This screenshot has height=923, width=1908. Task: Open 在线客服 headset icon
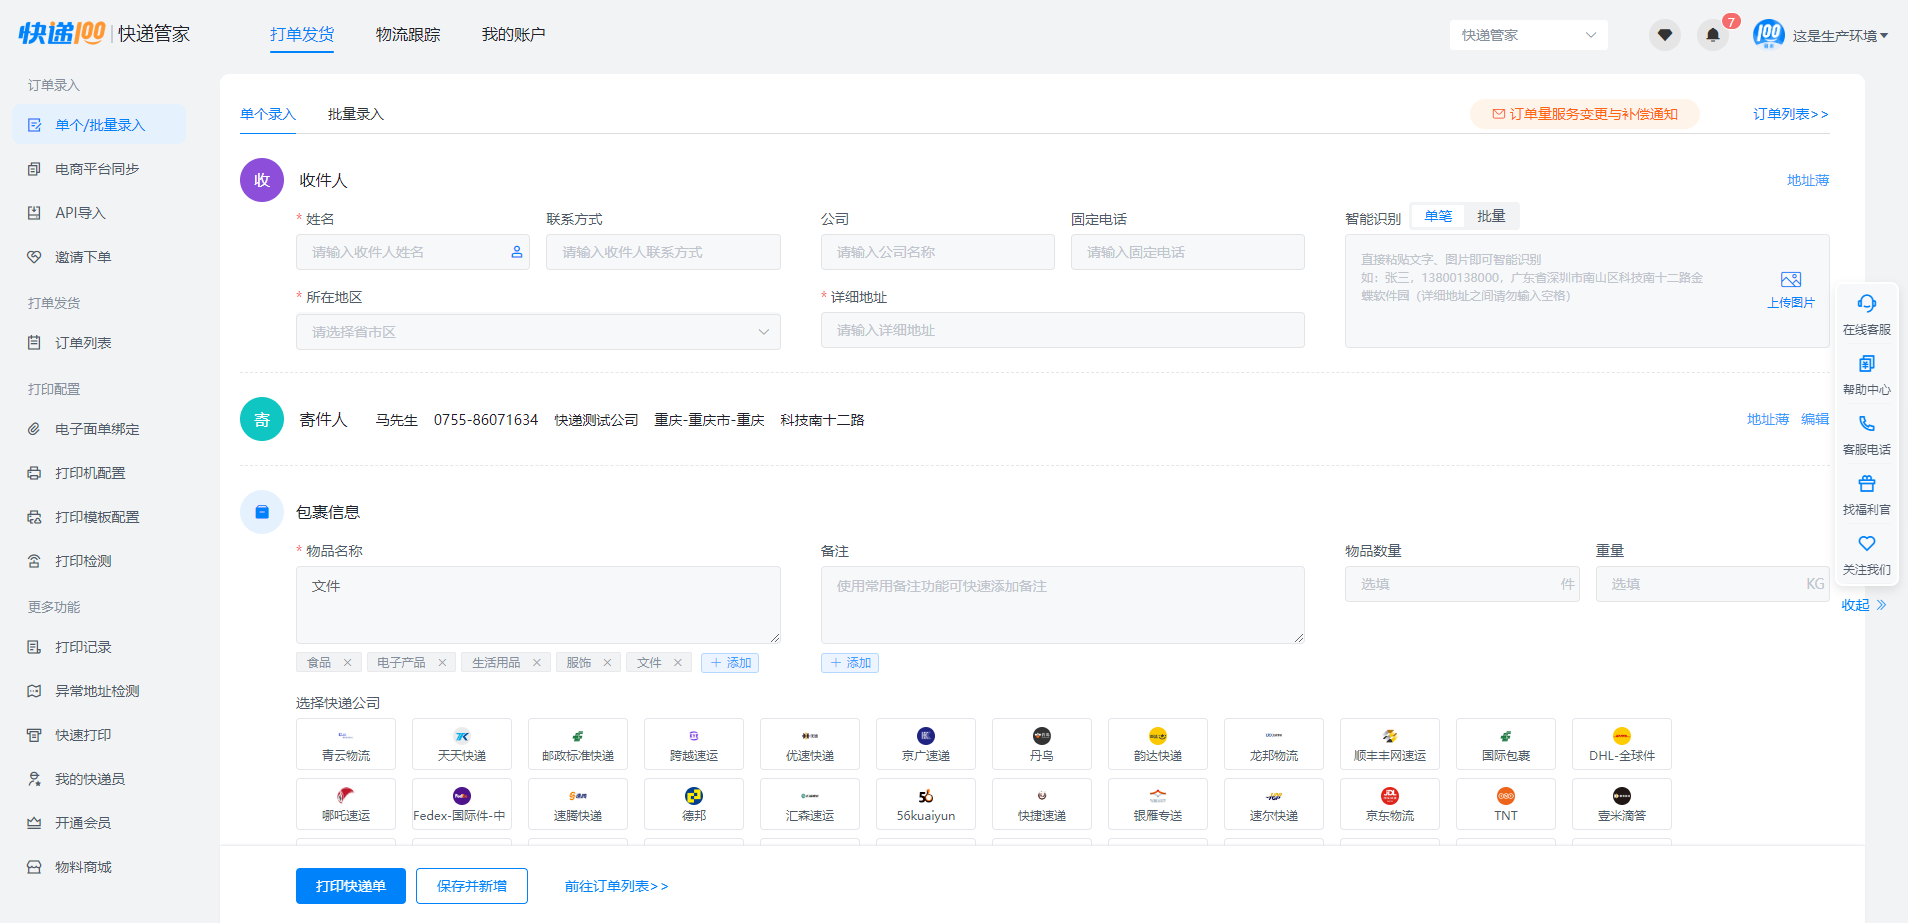coord(1866,303)
